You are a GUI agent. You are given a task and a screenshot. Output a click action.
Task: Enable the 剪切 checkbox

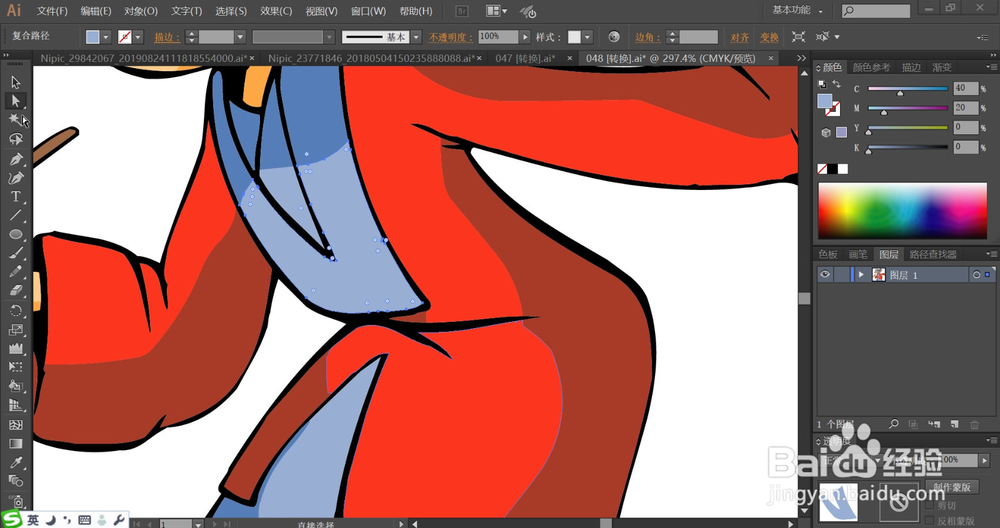930,505
